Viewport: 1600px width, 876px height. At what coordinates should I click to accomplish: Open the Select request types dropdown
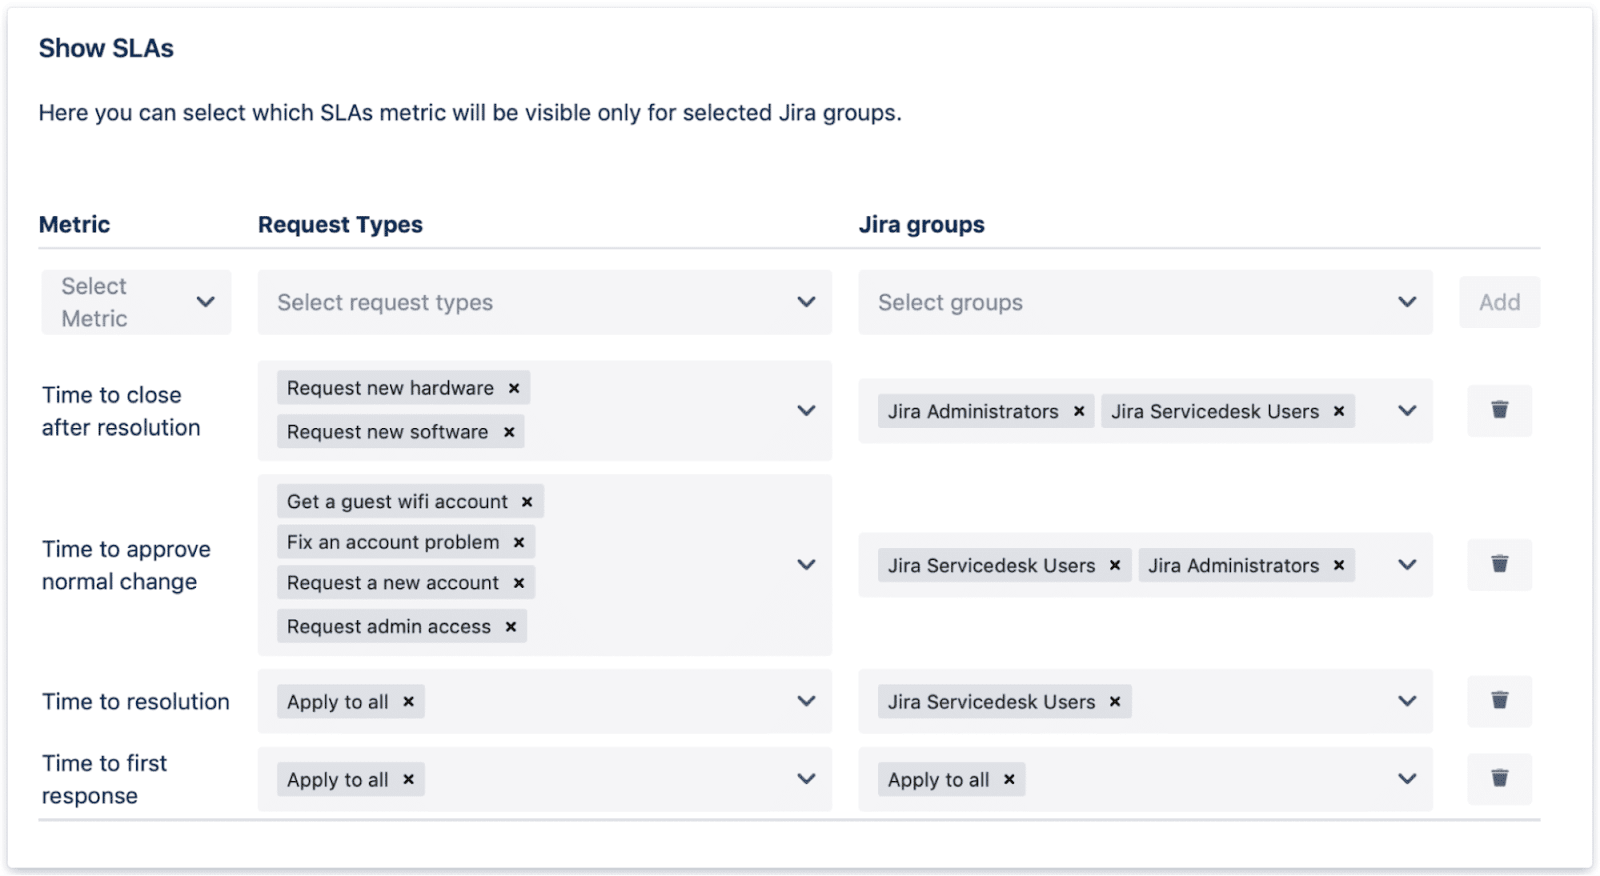(544, 302)
